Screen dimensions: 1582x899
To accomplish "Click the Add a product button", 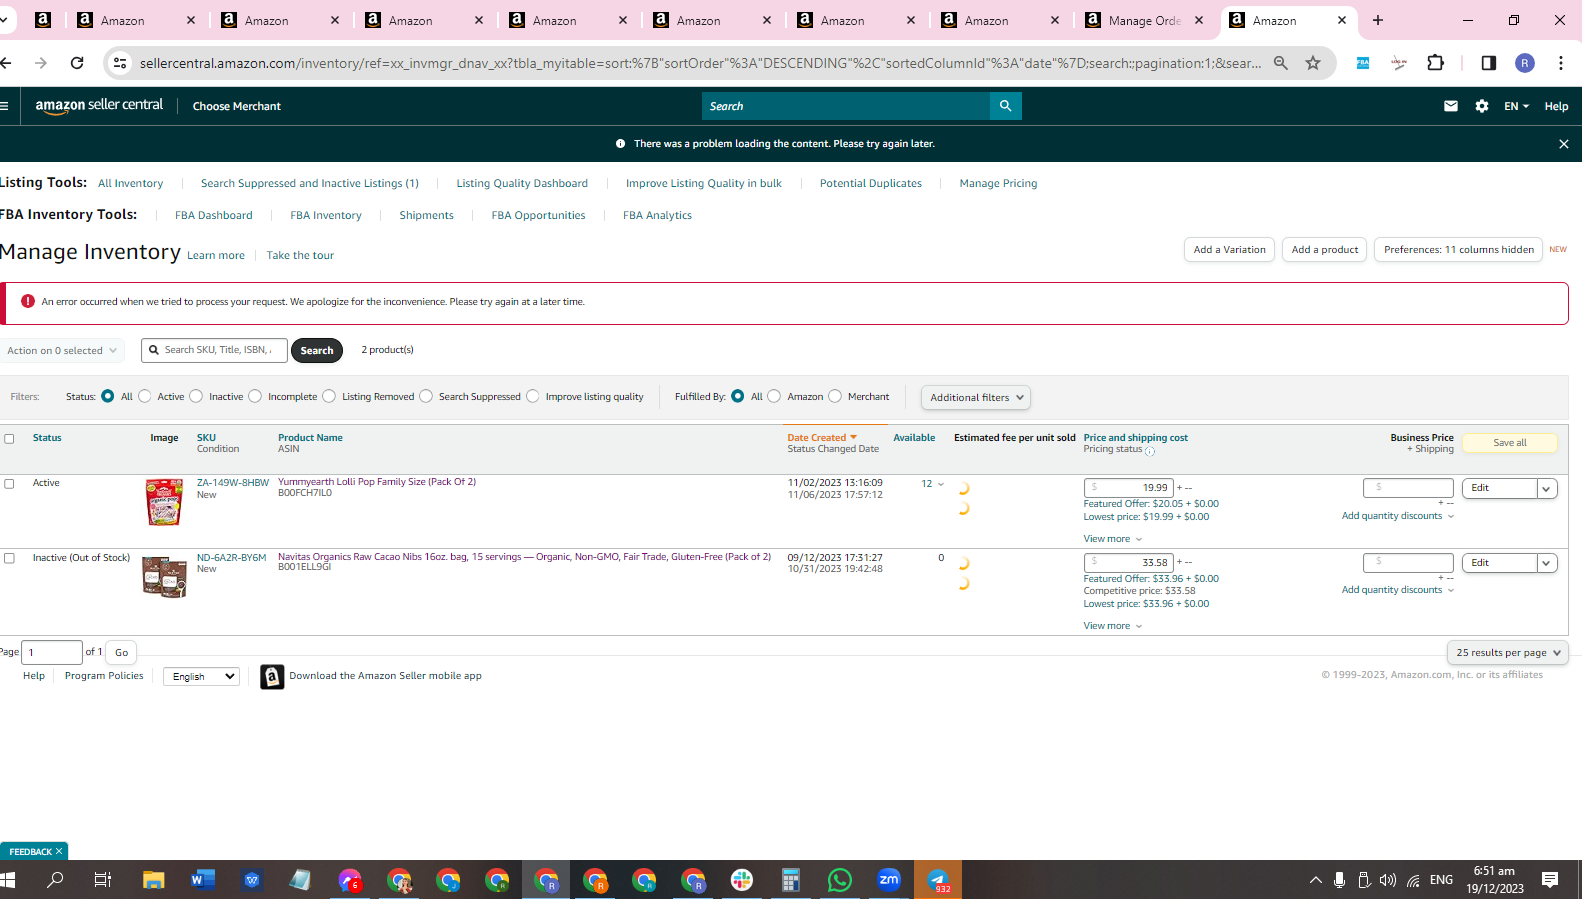I will 1325,250.
